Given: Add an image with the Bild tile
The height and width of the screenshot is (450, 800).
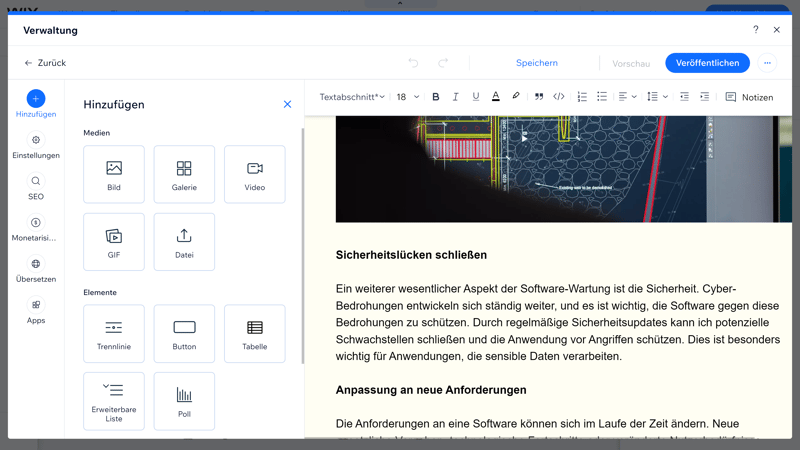Looking at the screenshot, I should point(114,175).
